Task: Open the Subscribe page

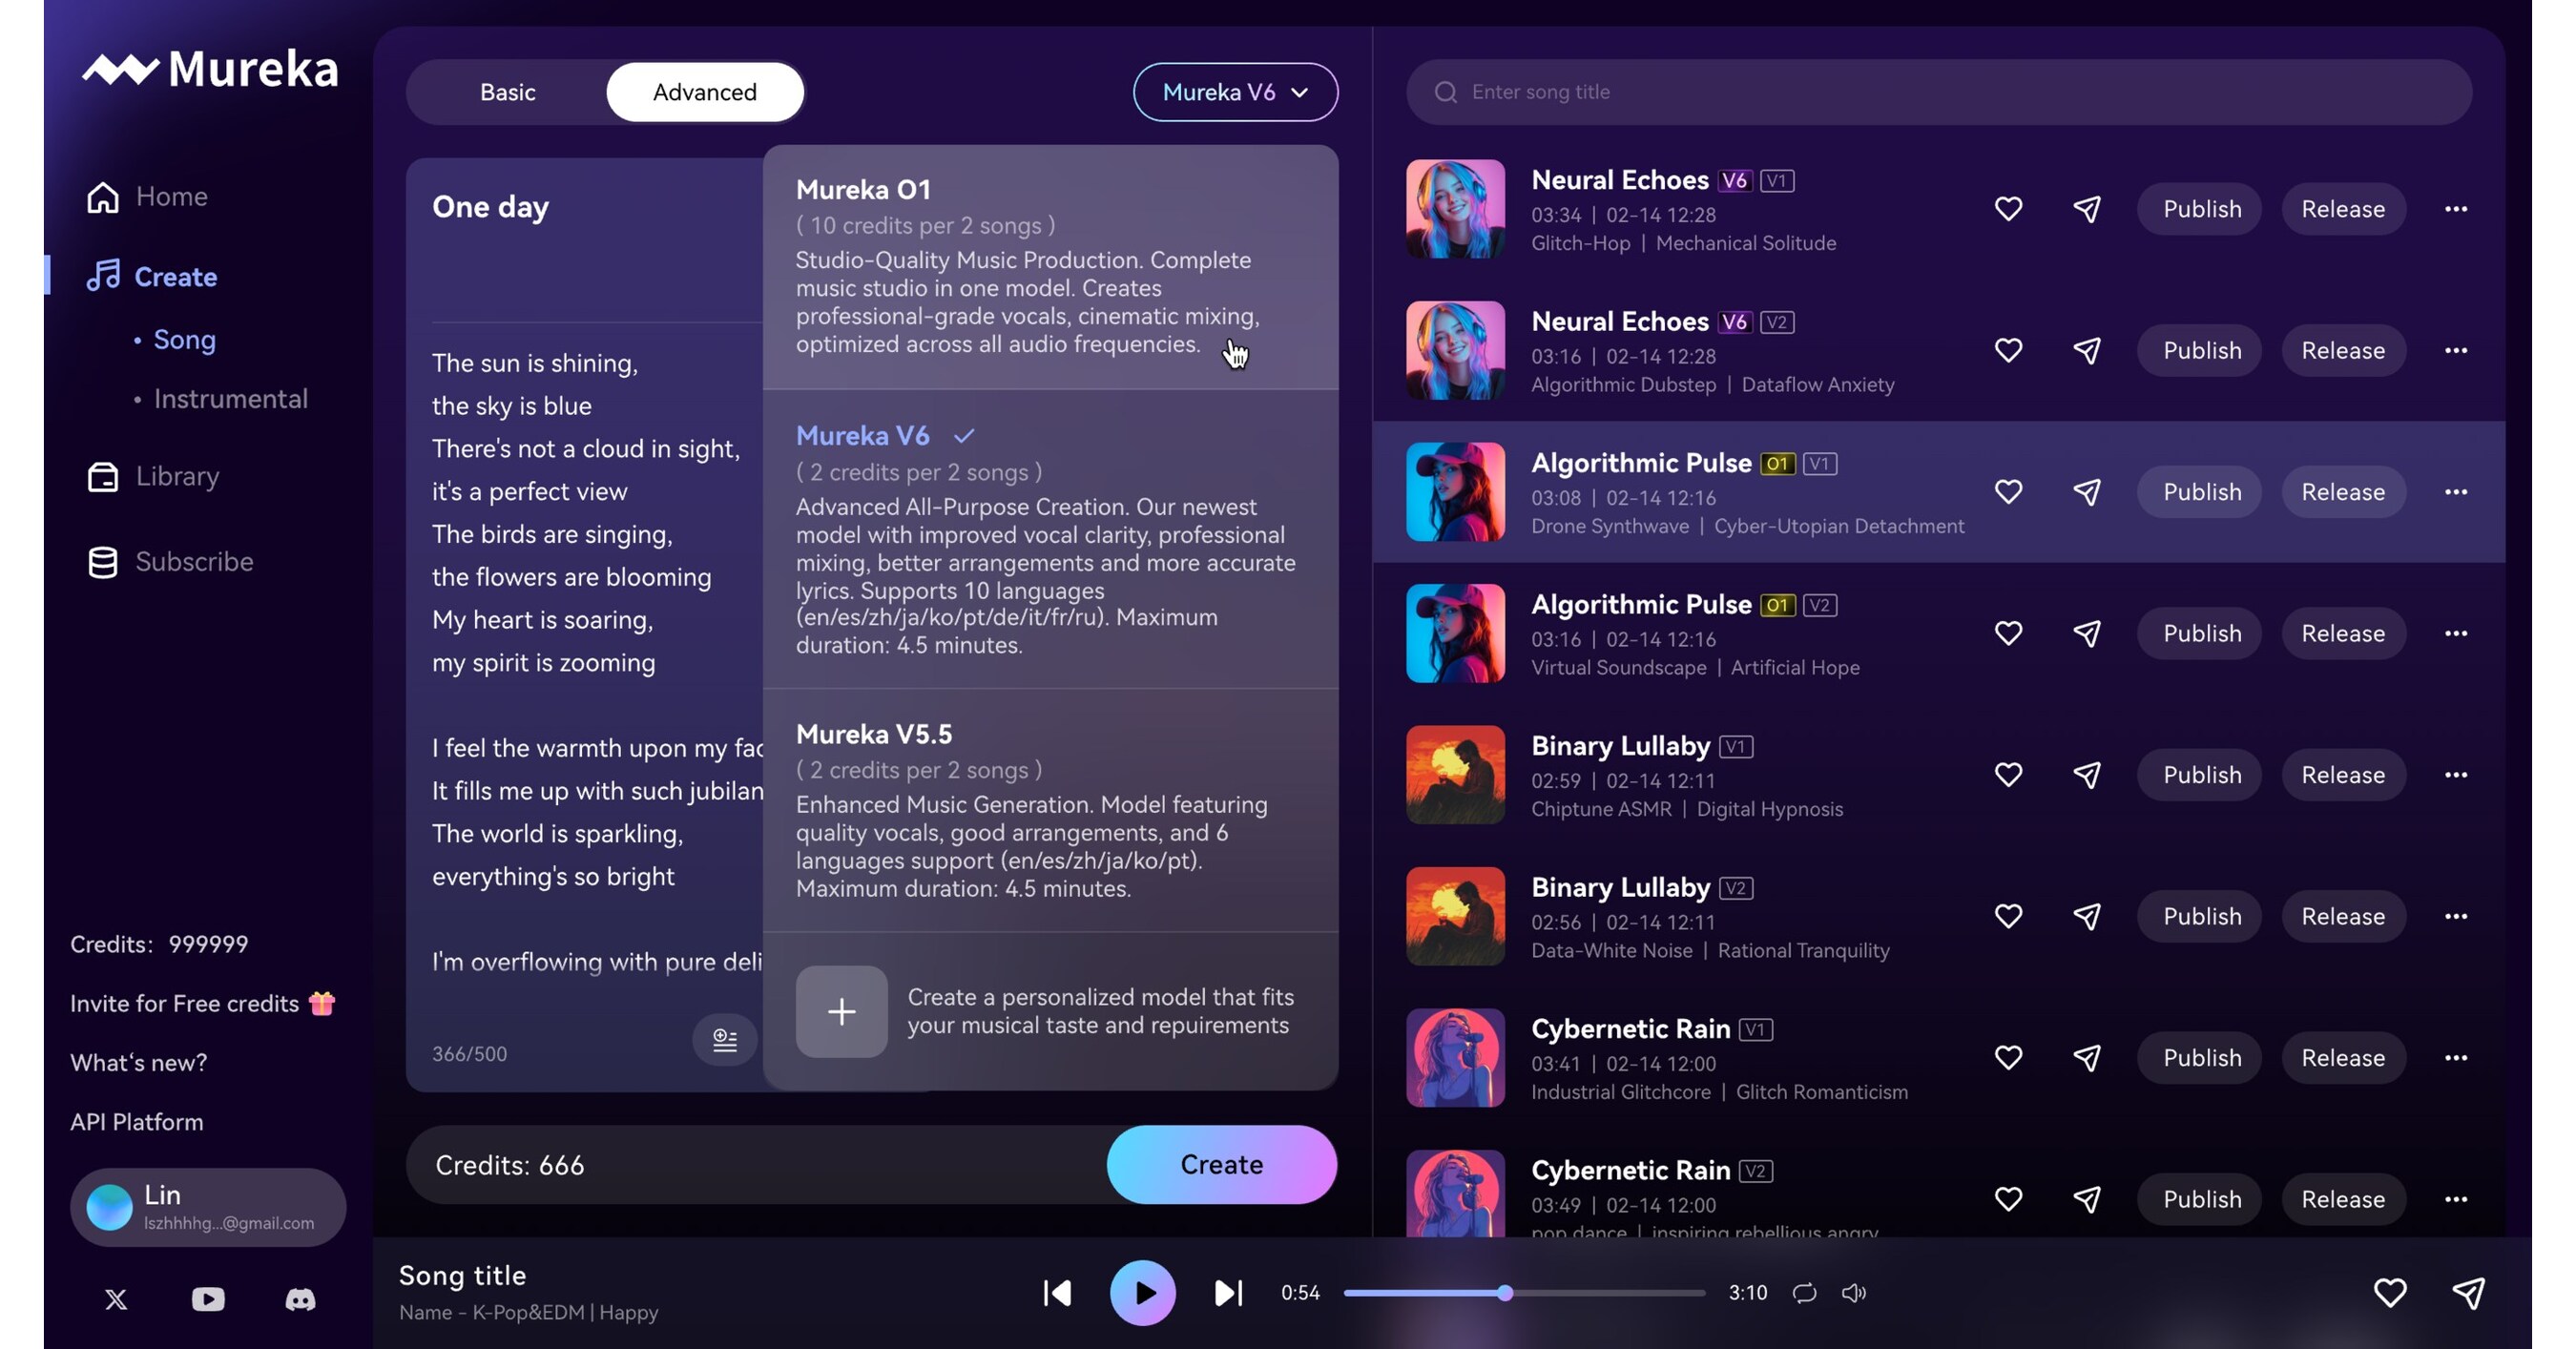Action: coord(194,561)
